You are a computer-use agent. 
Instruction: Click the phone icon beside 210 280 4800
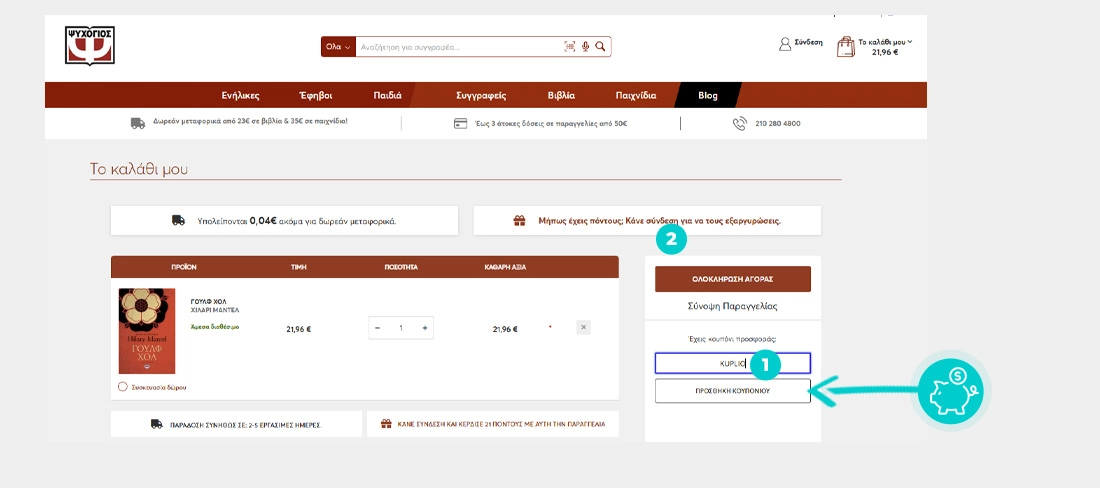(x=739, y=124)
